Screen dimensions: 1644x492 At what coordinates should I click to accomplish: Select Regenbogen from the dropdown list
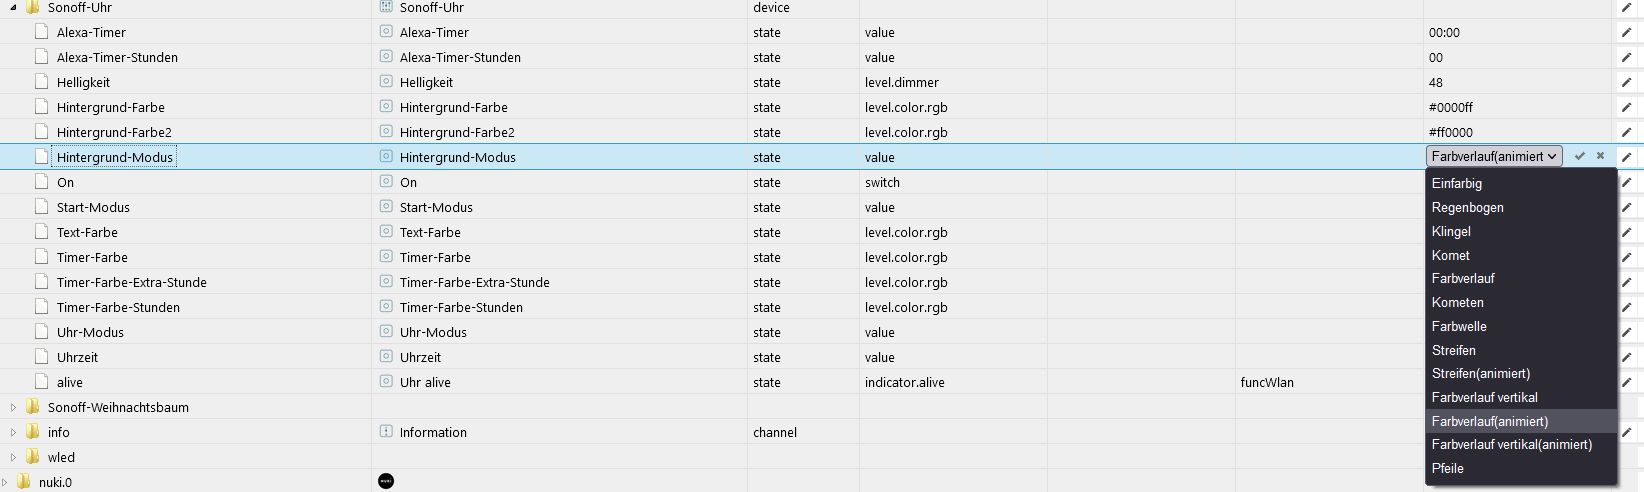(x=1467, y=207)
